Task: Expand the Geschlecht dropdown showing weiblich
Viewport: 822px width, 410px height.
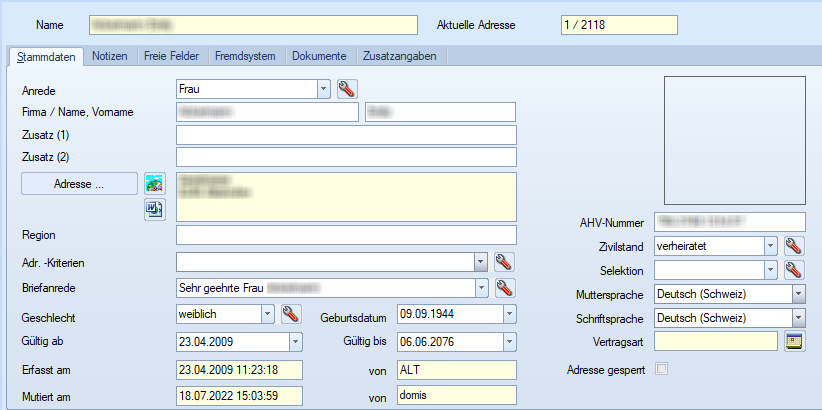Action: tap(267, 314)
